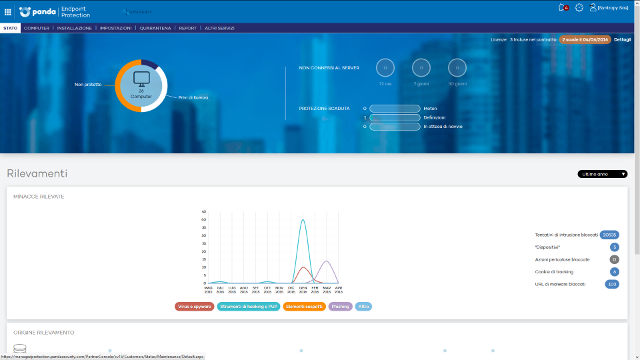The height and width of the screenshot is (360, 640).
Task: Open the COMPUTER tab
Action: (x=37, y=28)
